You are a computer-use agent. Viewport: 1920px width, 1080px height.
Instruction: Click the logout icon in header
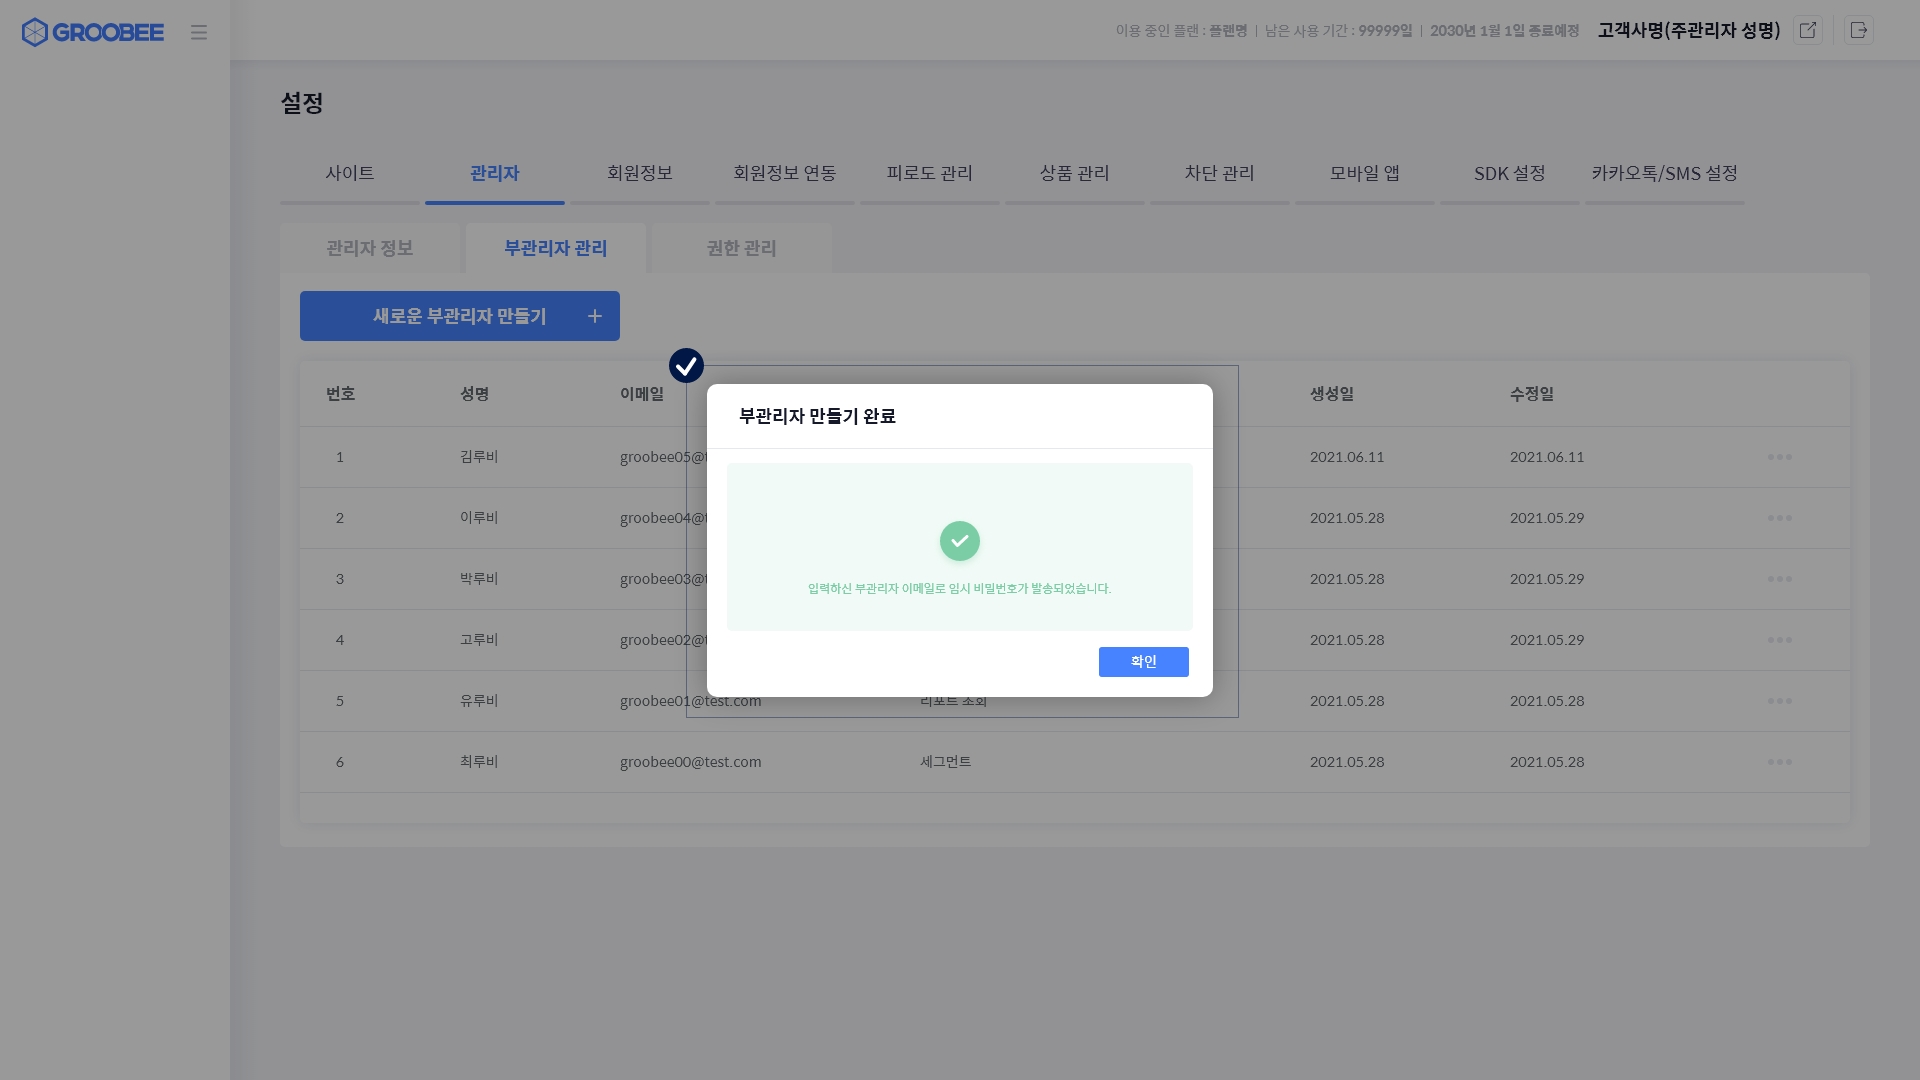[1859, 30]
